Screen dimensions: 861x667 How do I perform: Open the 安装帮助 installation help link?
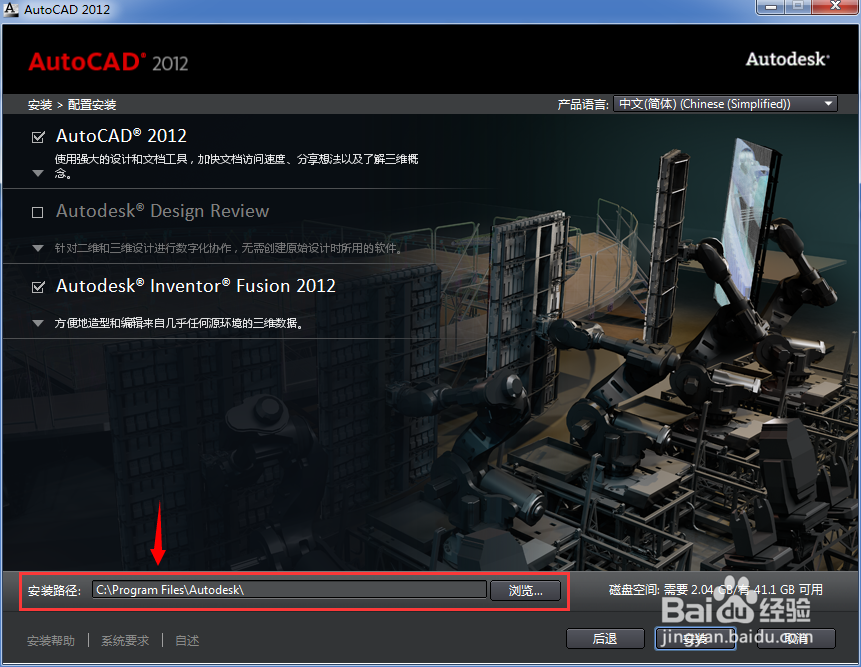tap(51, 641)
